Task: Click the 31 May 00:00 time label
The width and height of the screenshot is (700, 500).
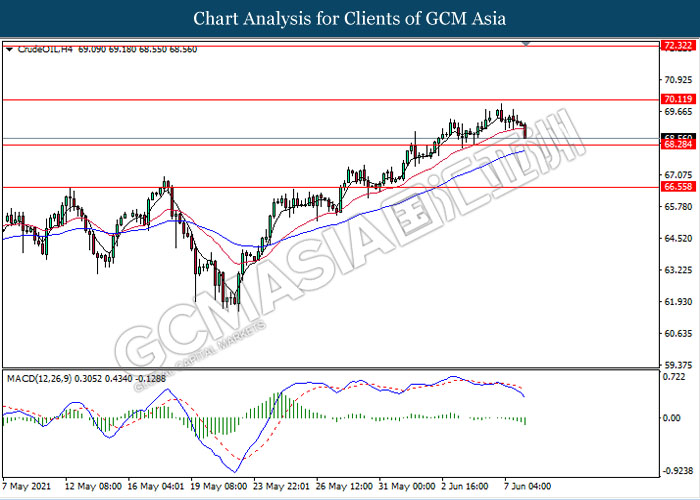Action: (x=406, y=486)
